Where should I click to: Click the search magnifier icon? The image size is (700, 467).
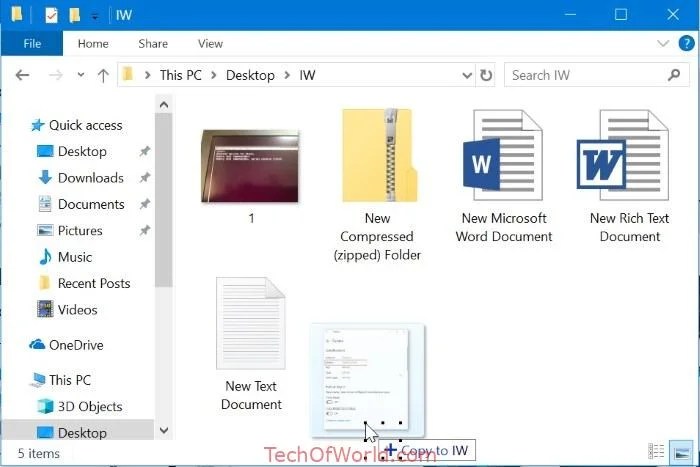[674, 75]
